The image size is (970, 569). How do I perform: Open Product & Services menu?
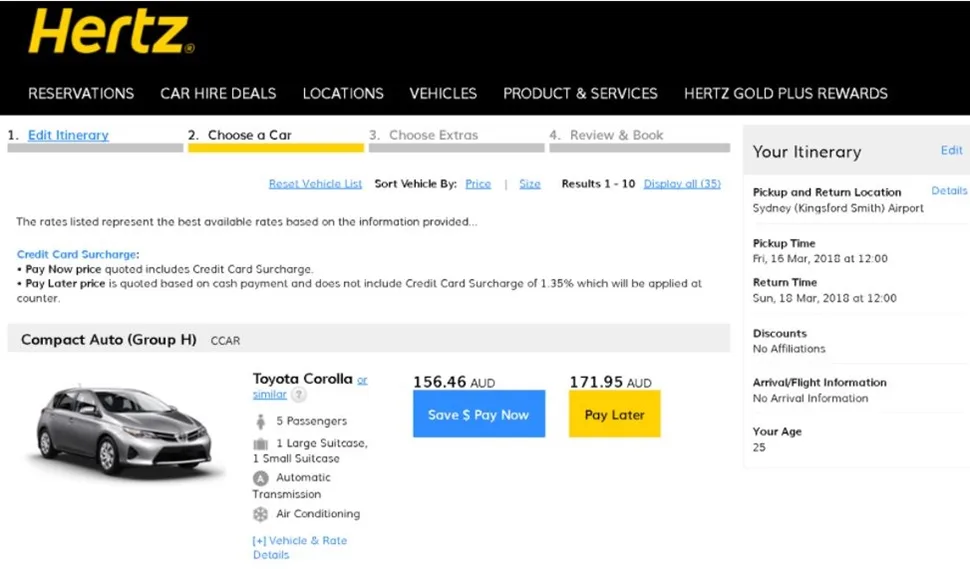pyautogui.click(x=580, y=93)
